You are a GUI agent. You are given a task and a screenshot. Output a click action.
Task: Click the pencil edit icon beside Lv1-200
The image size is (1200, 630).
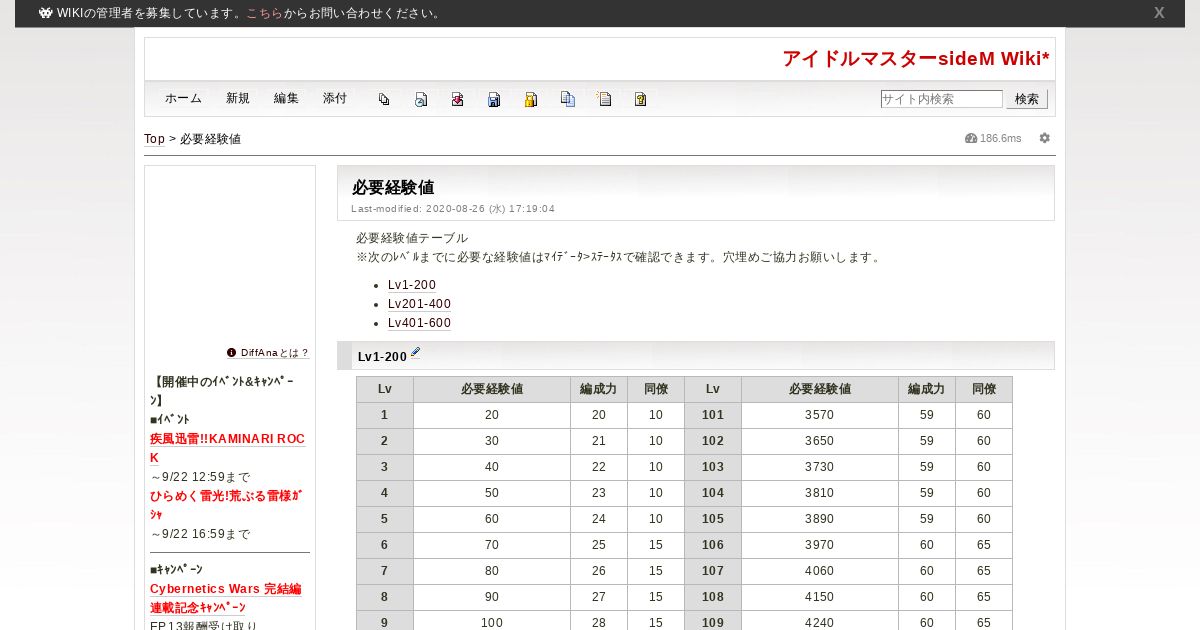(416, 352)
